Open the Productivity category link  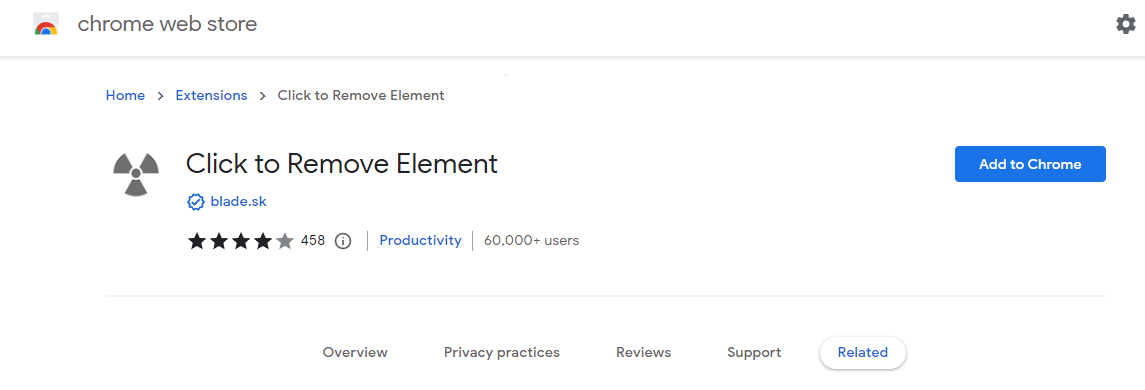(421, 240)
